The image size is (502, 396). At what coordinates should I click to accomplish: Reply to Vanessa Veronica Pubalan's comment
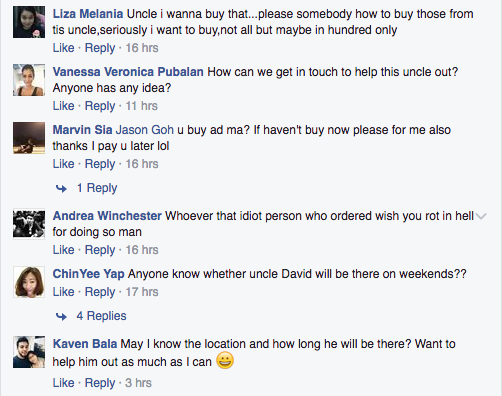click(100, 106)
